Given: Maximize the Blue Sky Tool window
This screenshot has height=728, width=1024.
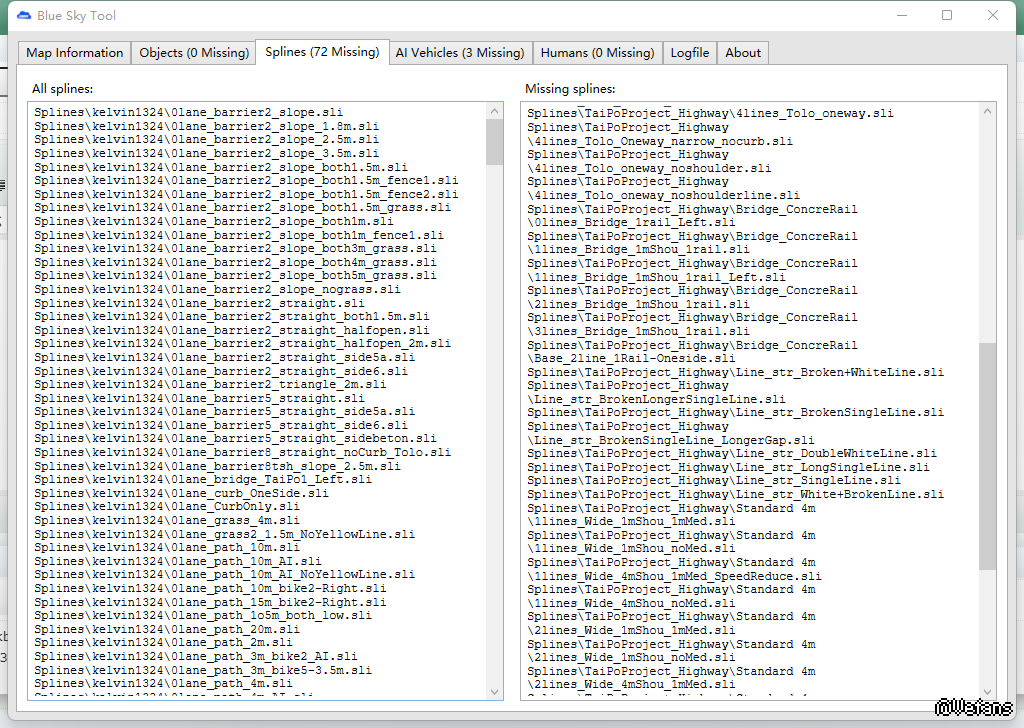Looking at the screenshot, I should click(946, 16).
